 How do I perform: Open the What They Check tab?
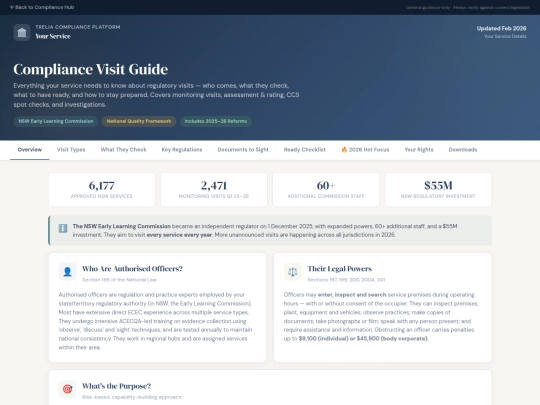(123, 149)
